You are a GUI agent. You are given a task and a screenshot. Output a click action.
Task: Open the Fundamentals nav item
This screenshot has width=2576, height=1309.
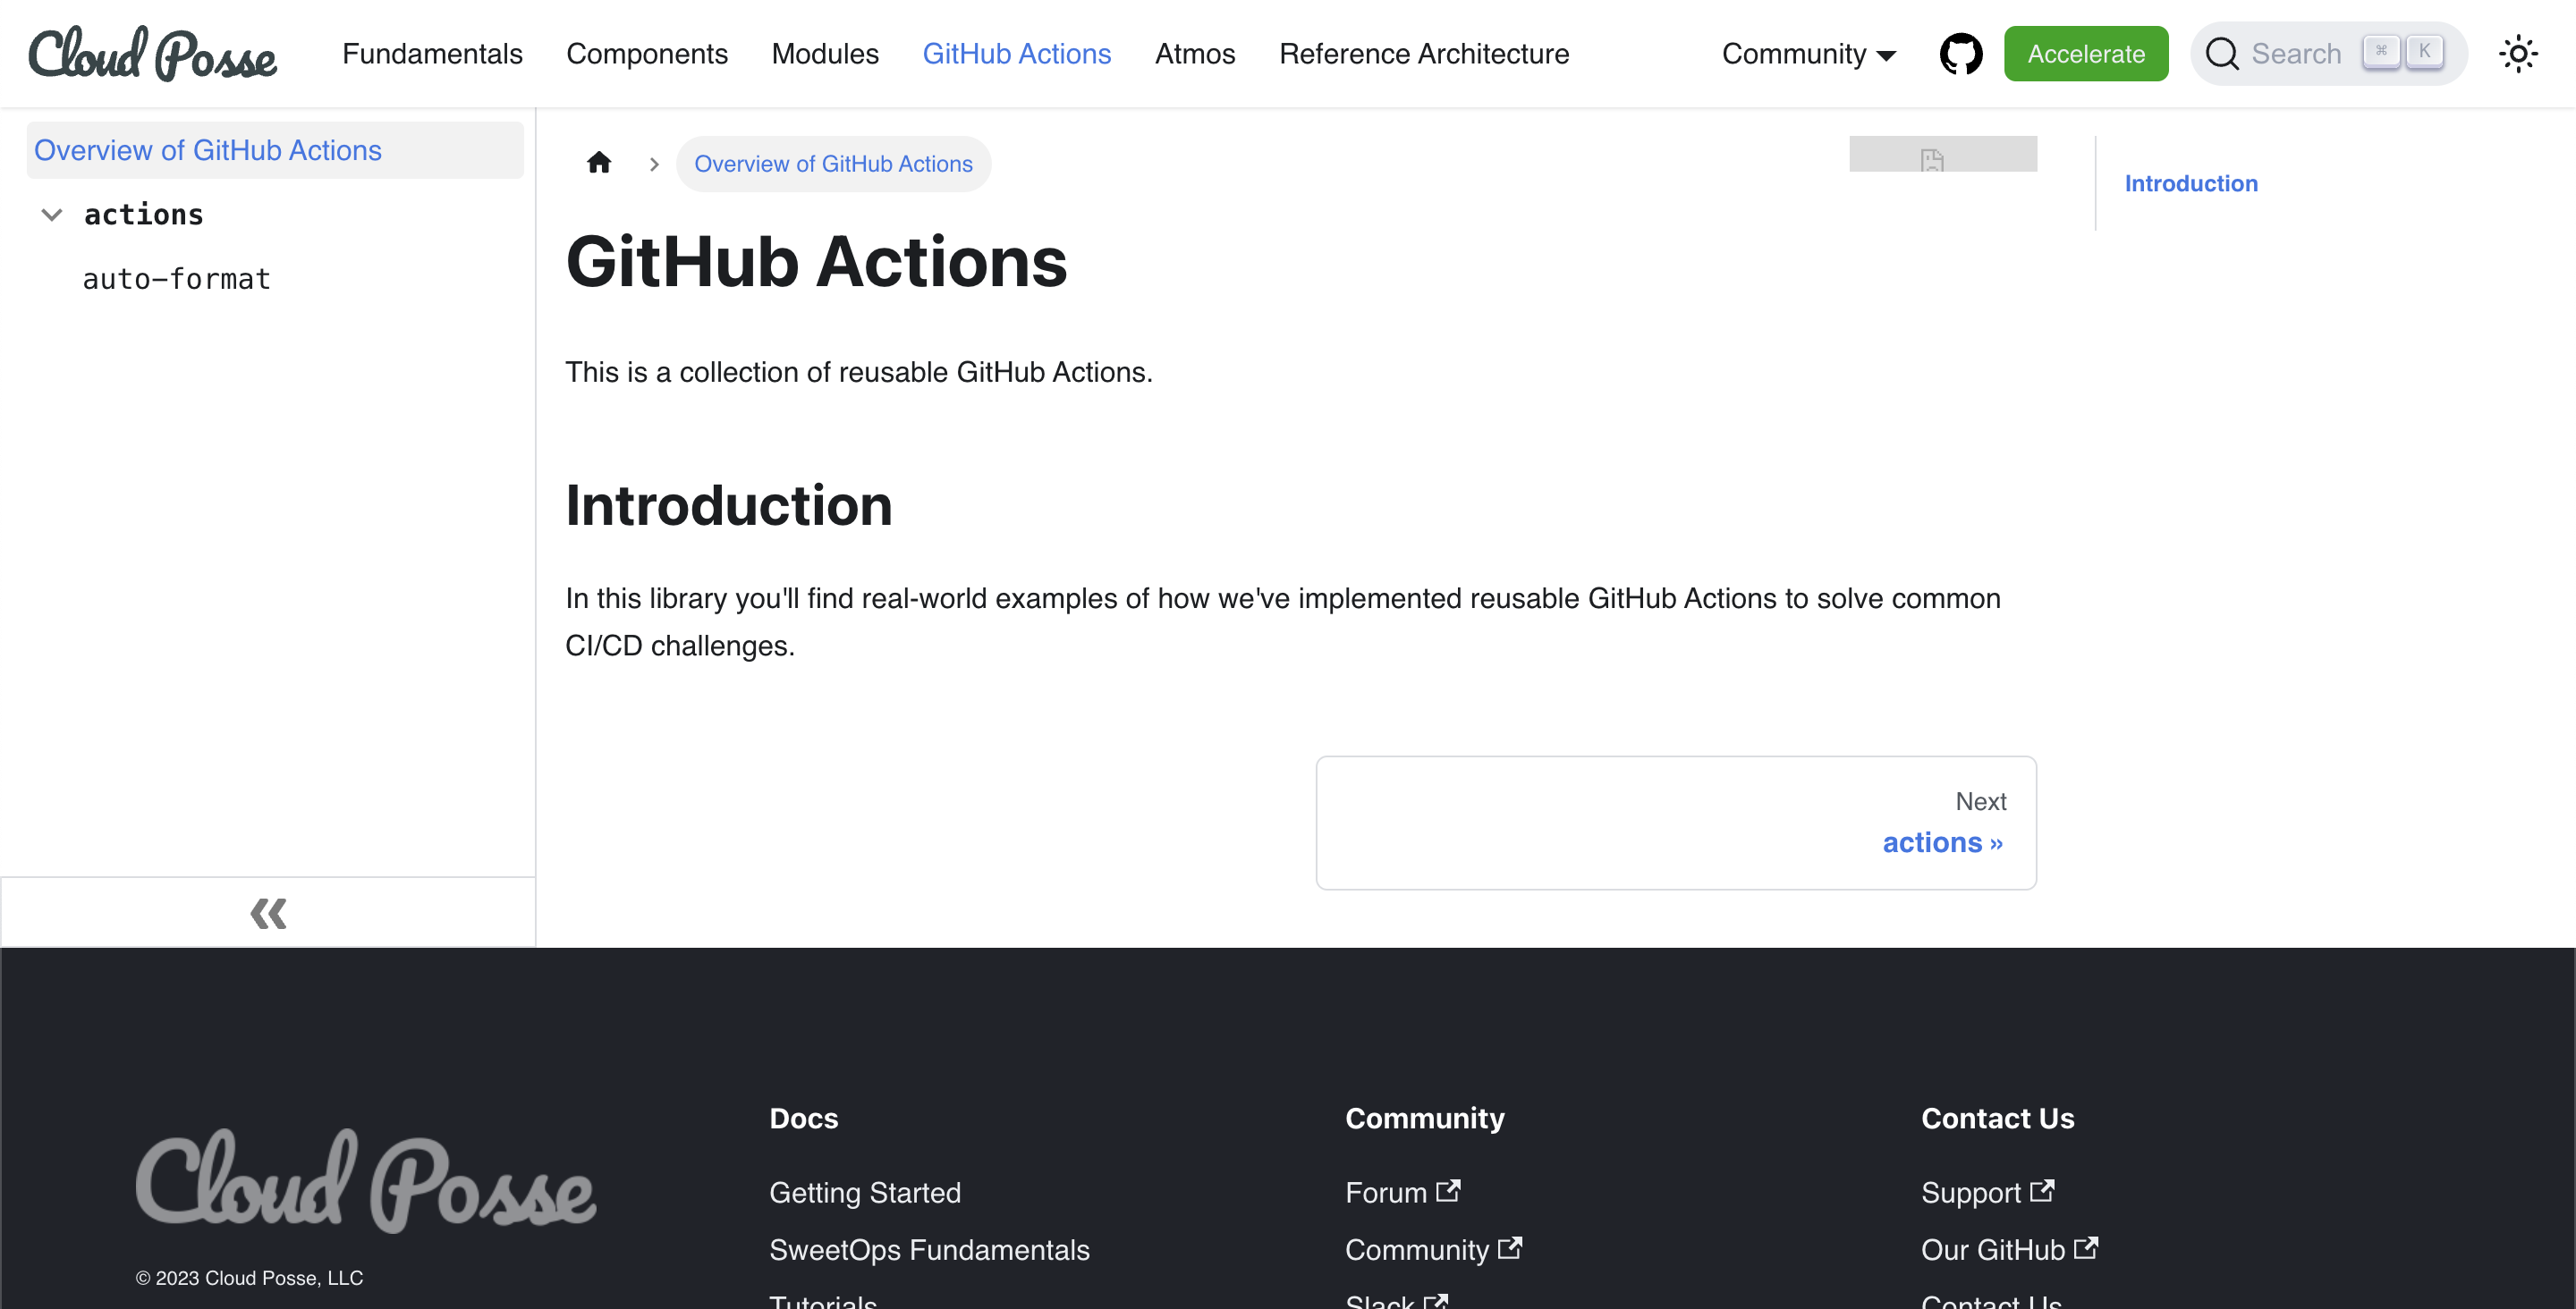pyautogui.click(x=432, y=54)
